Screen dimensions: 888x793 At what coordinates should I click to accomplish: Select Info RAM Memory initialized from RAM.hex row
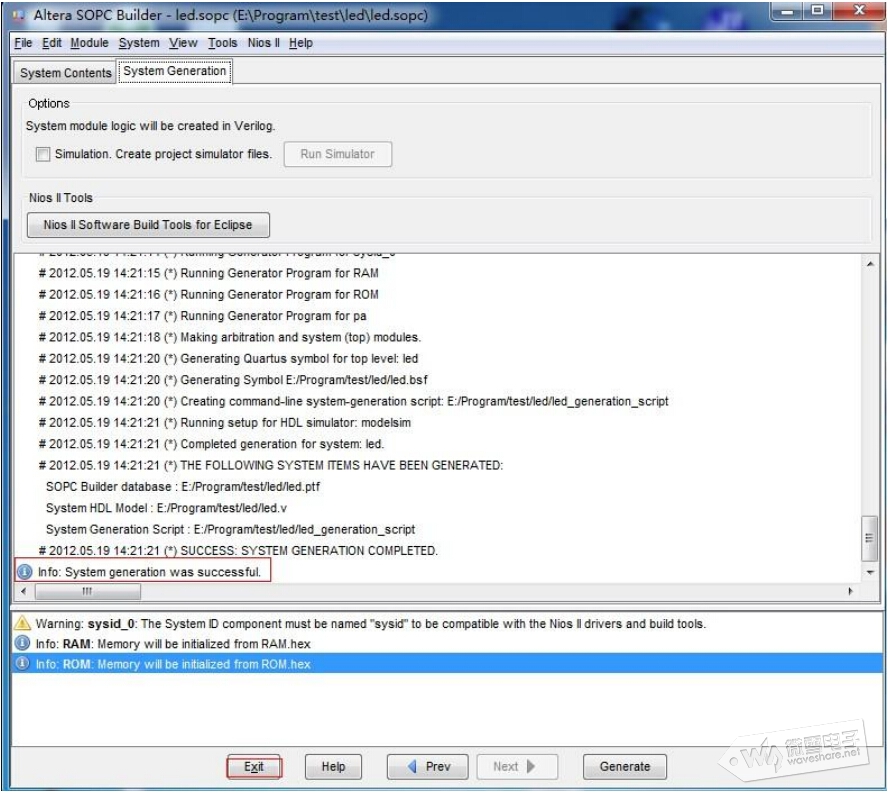447,643
